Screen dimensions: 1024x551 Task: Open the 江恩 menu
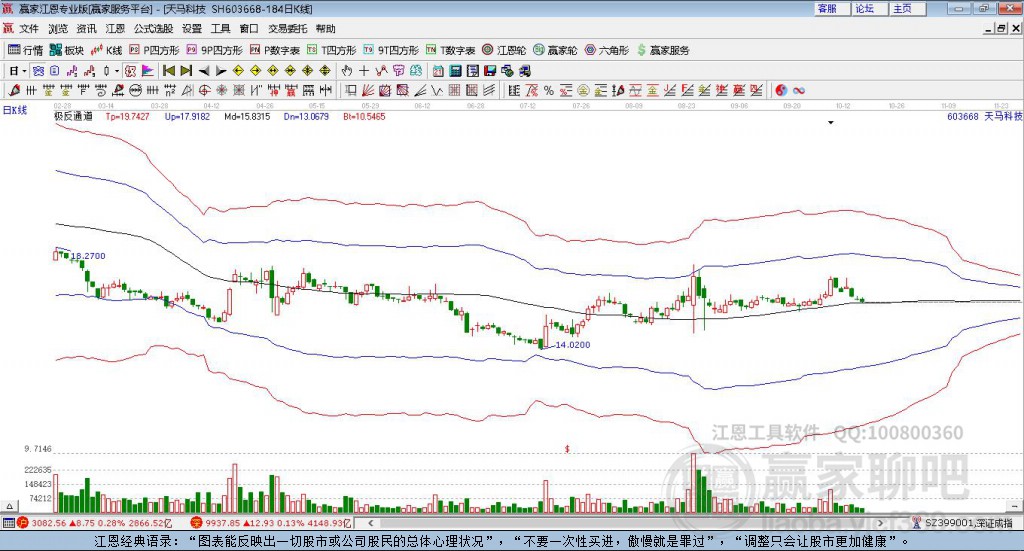point(115,29)
